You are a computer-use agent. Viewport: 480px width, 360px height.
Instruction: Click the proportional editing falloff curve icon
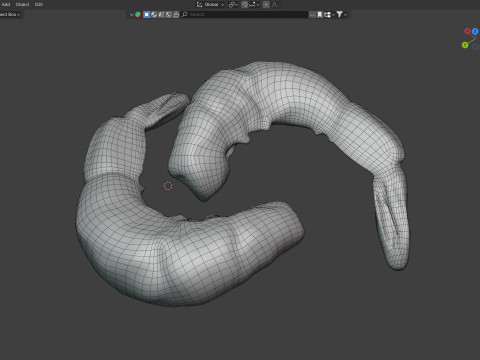[275, 5]
